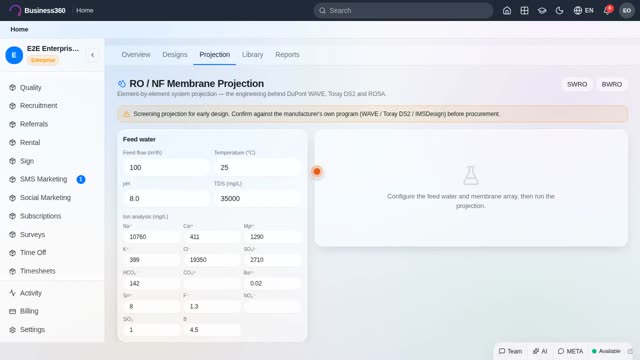Click the Home breadcrumb

click(19, 29)
